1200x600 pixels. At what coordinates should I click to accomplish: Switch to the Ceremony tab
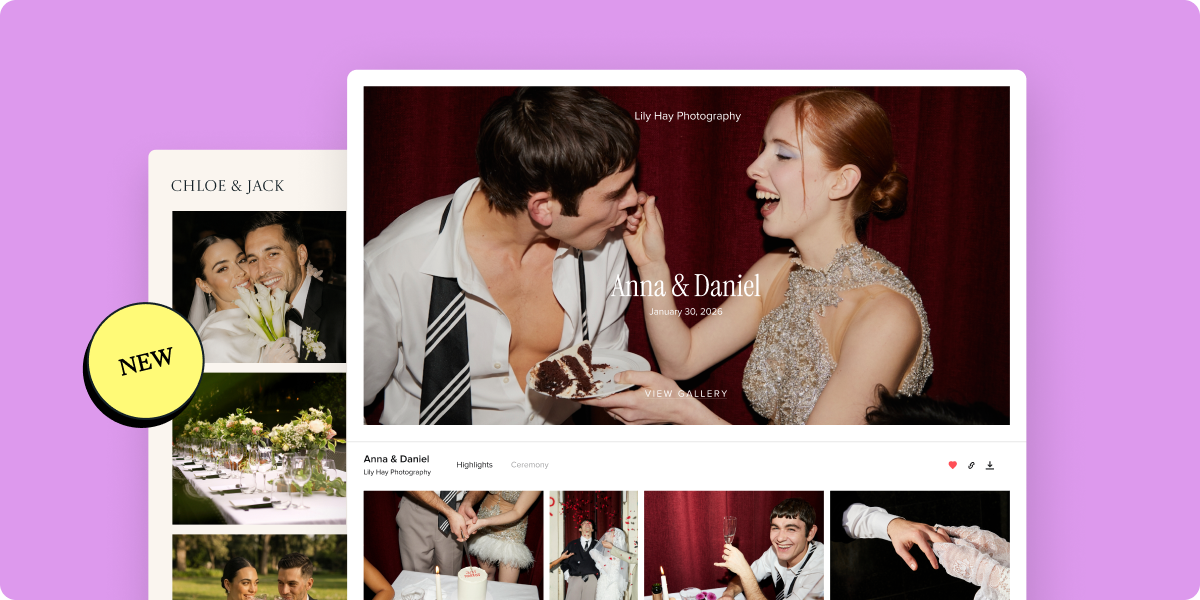coord(529,465)
